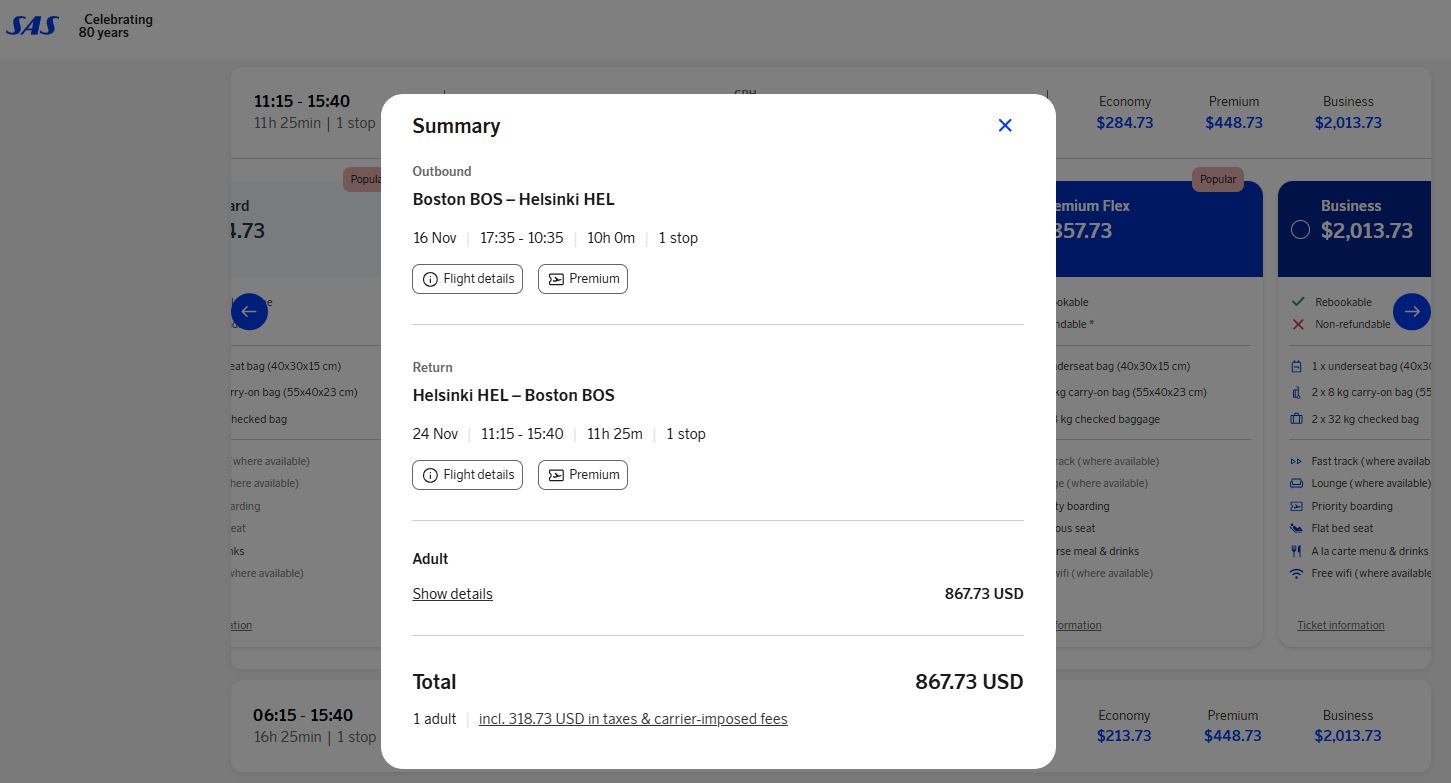Image resolution: width=1451 pixels, height=783 pixels.
Task: Show details of Adult price
Action: (x=453, y=594)
